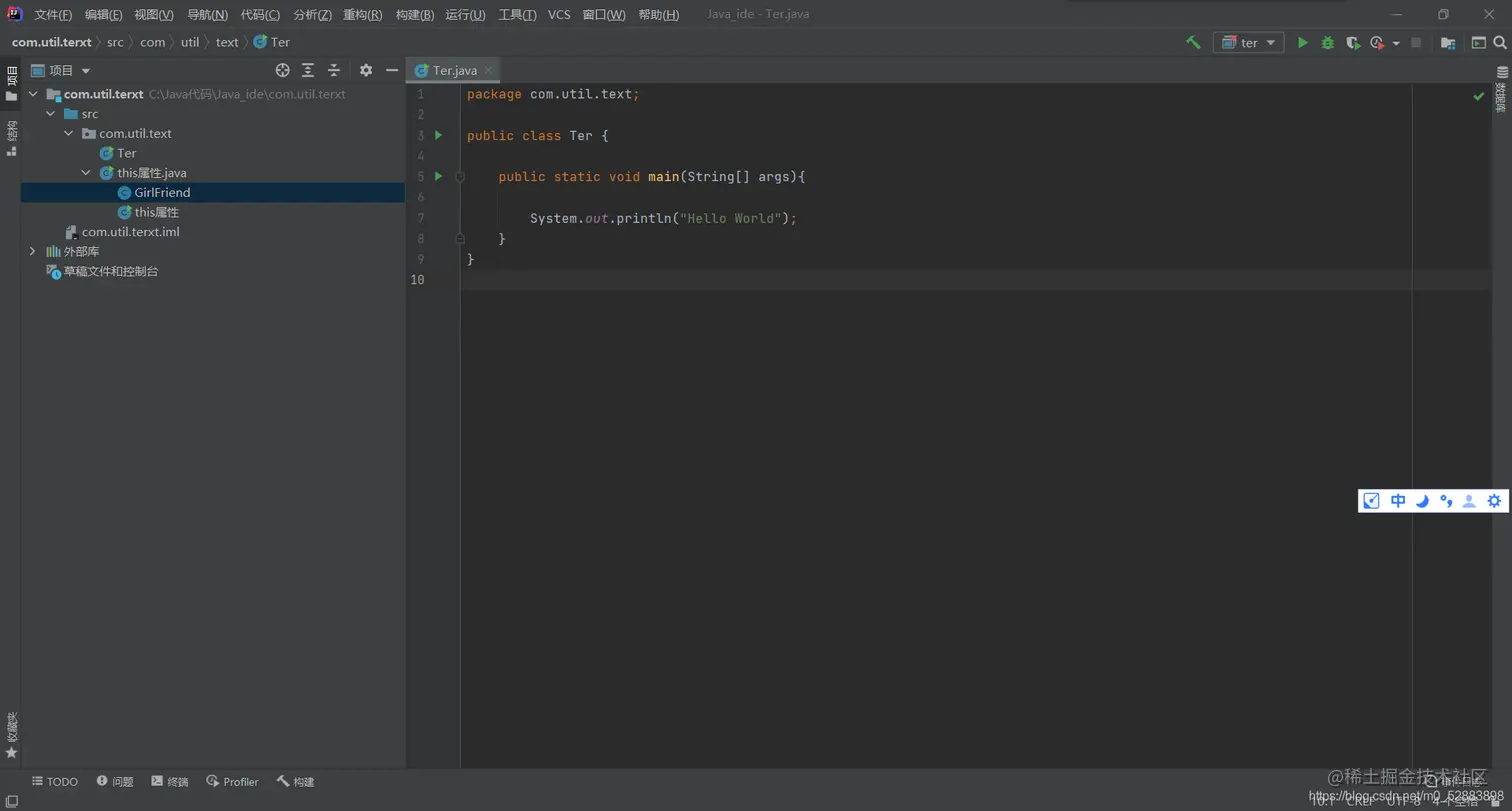Toggle 结构 side tool window tab
The height and width of the screenshot is (811, 1512).
(x=11, y=138)
